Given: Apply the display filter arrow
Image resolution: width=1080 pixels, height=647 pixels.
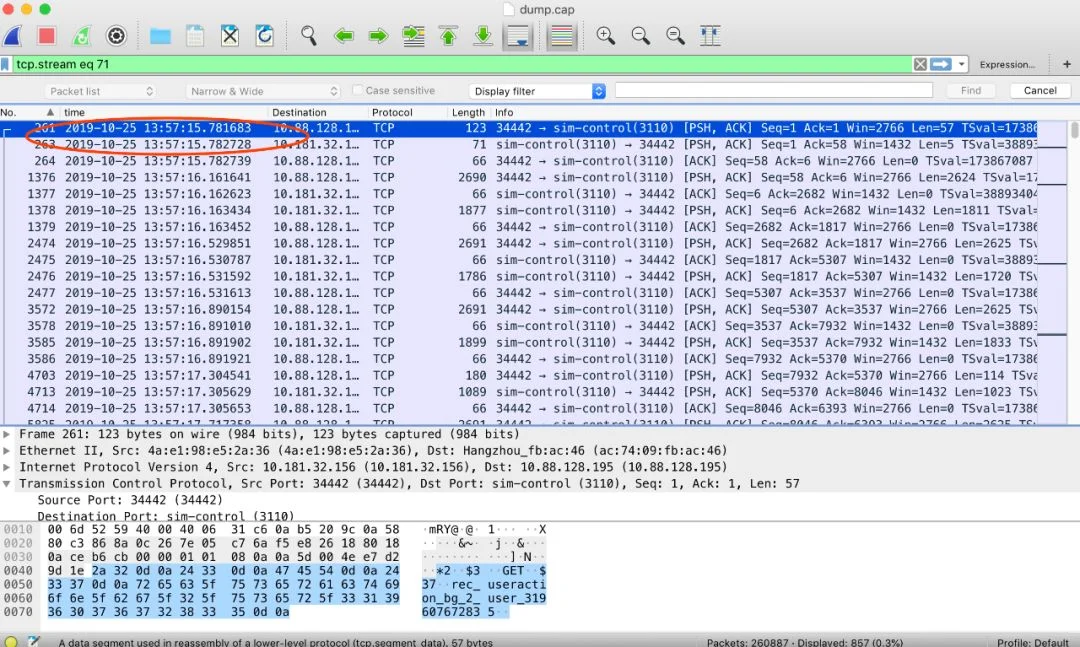Looking at the screenshot, I should pos(940,64).
